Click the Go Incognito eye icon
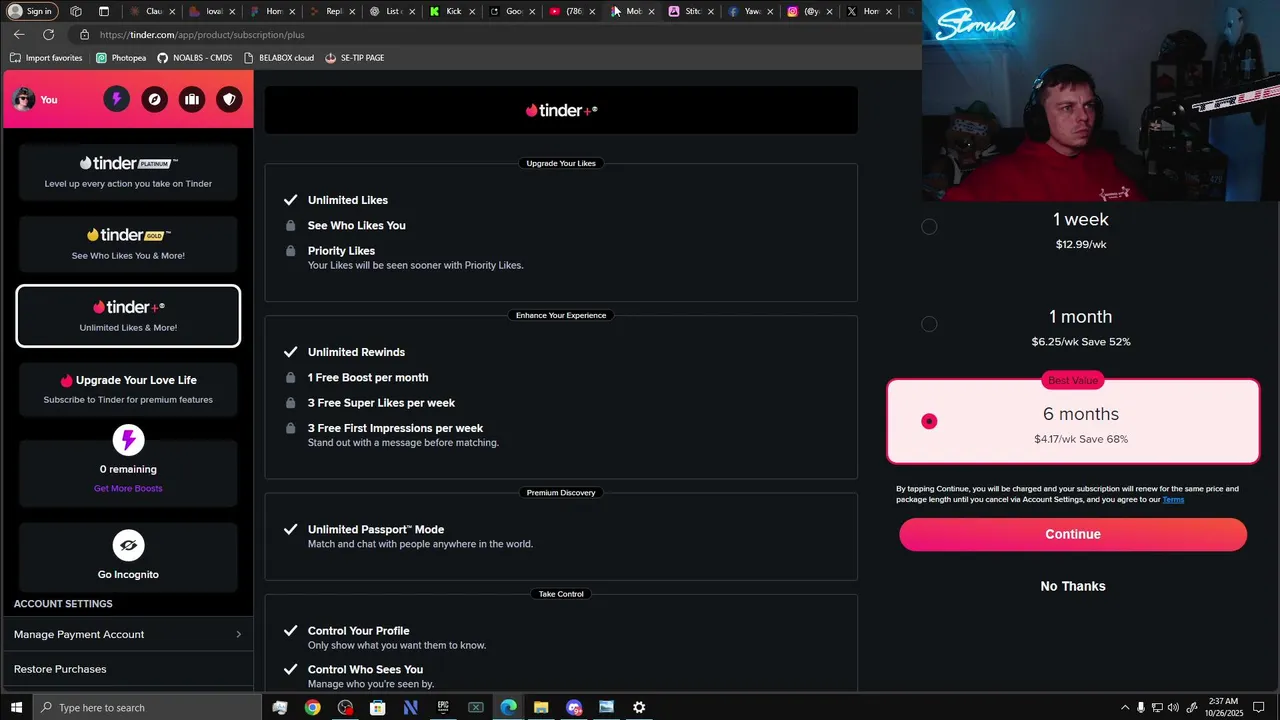1280x720 pixels. (x=128, y=545)
